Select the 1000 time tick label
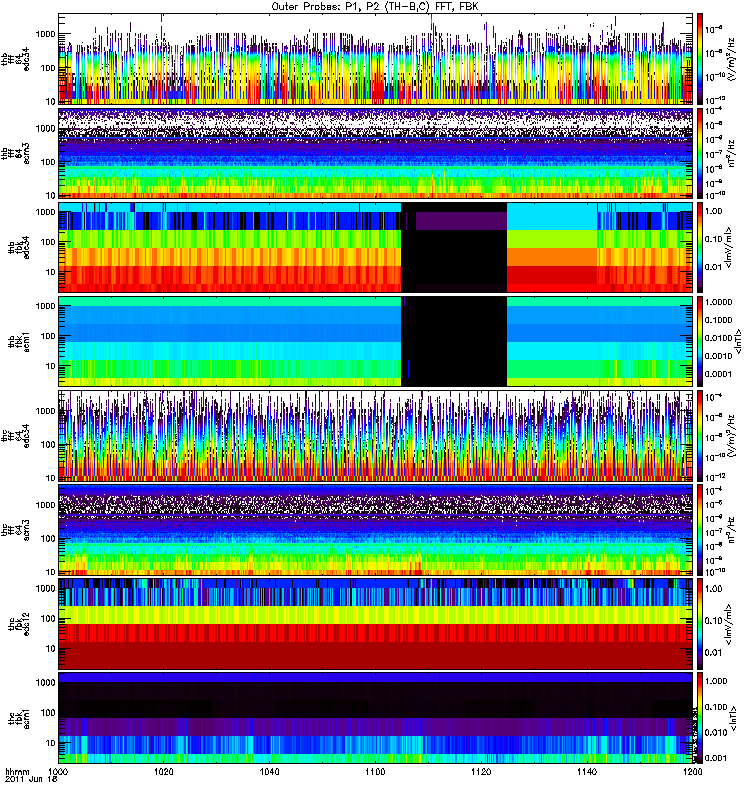Screen dimensions: 750x800 pyautogui.click(x=59, y=773)
